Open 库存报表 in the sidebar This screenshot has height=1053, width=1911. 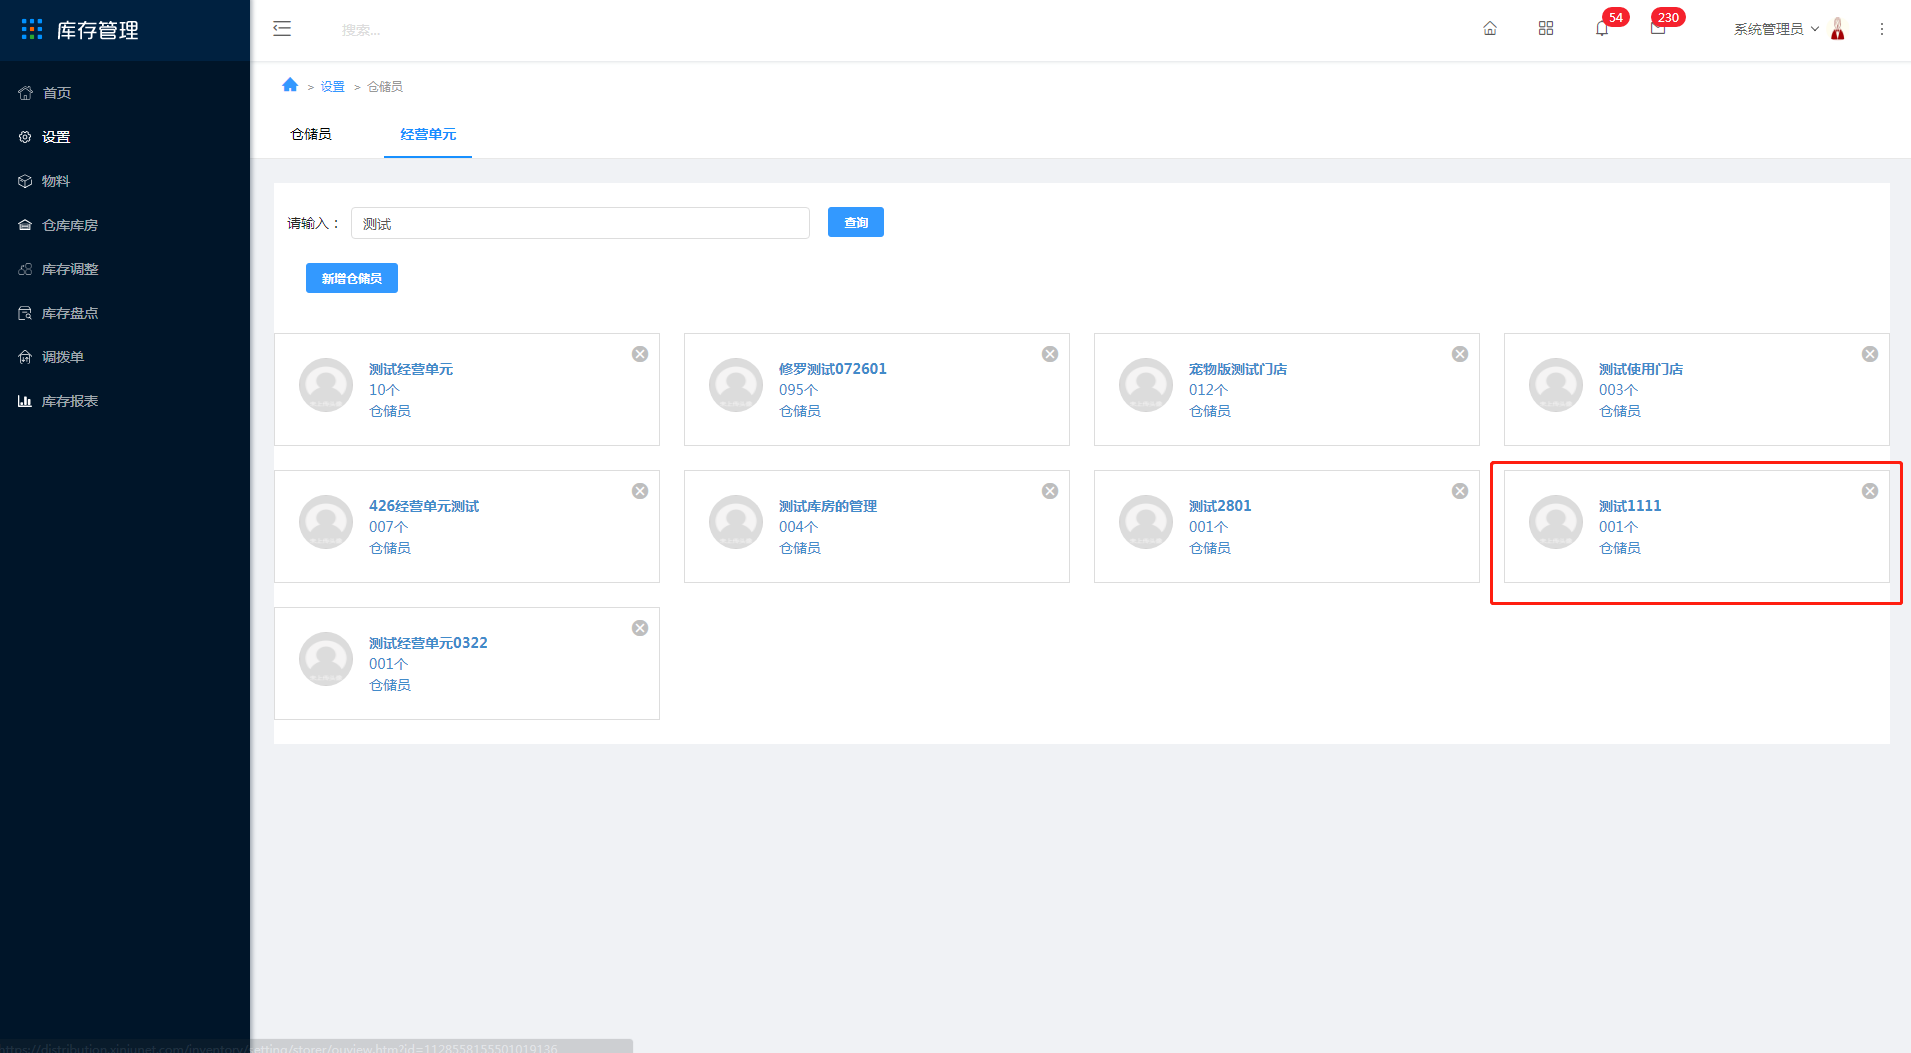click(x=125, y=401)
